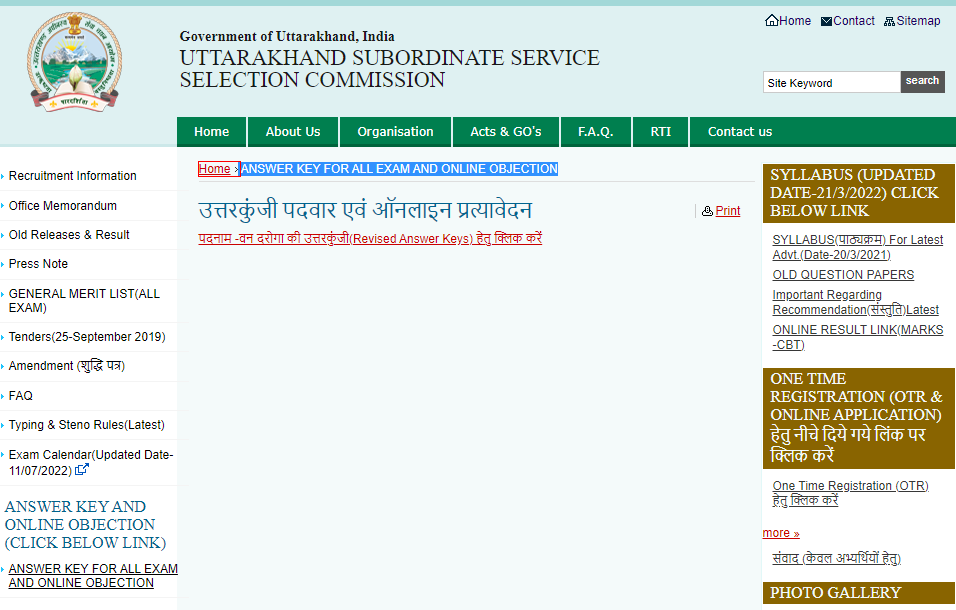
Task: Open ANSWER KEY FOR ALL EXAM sidebar link
Action: pyautogui.click(x=93, y=575)
